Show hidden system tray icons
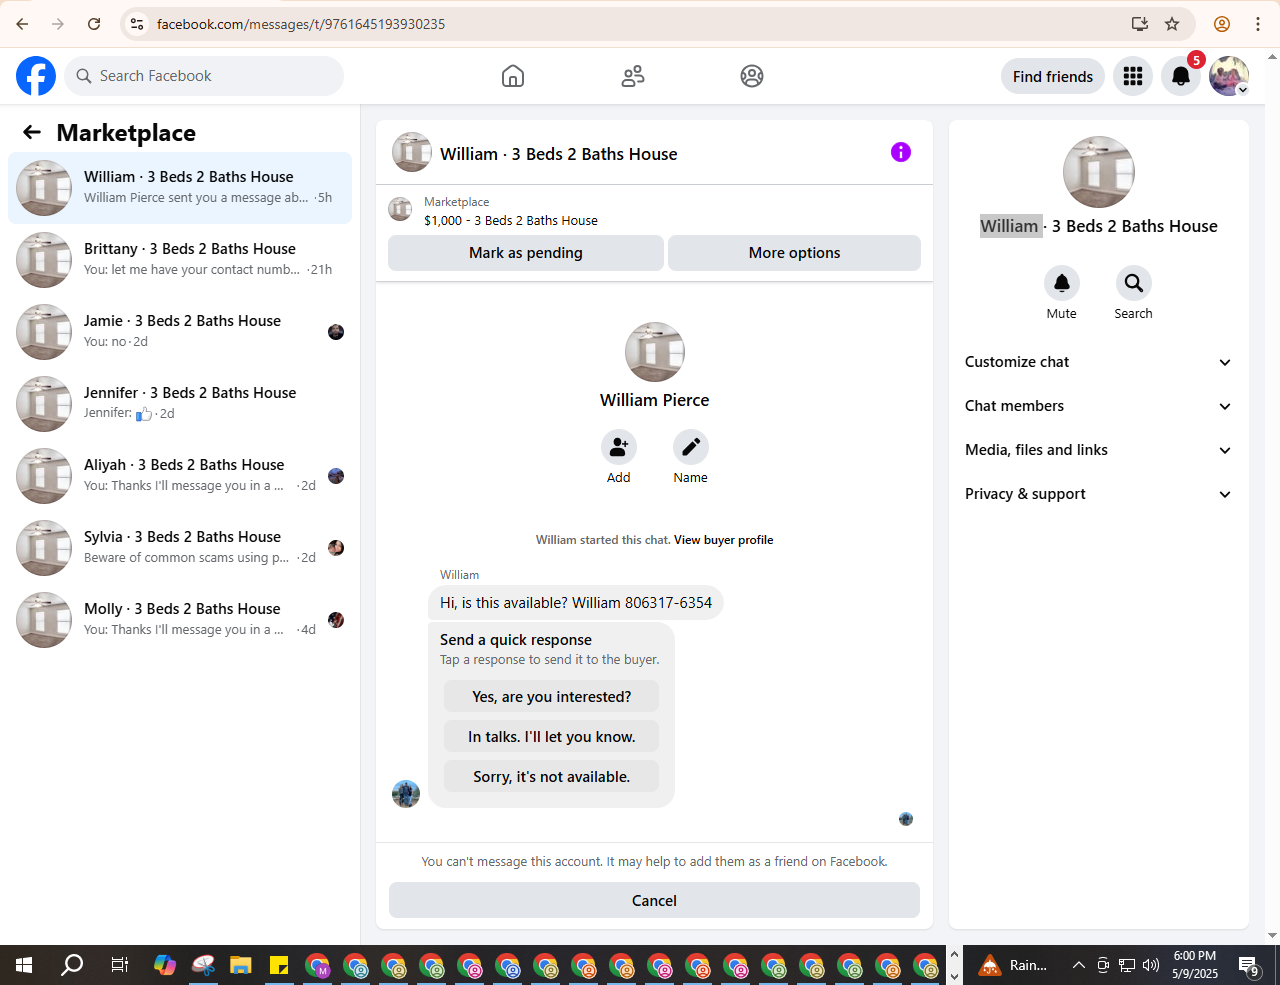 pos(1078,965)
